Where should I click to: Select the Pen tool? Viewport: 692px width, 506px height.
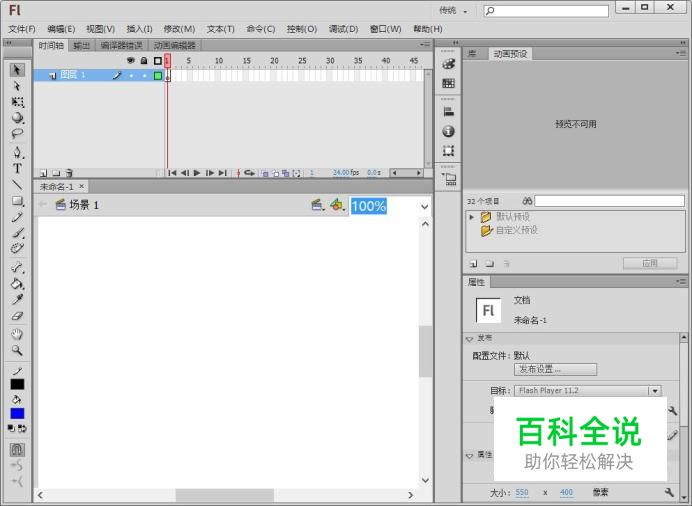point(17,153)
